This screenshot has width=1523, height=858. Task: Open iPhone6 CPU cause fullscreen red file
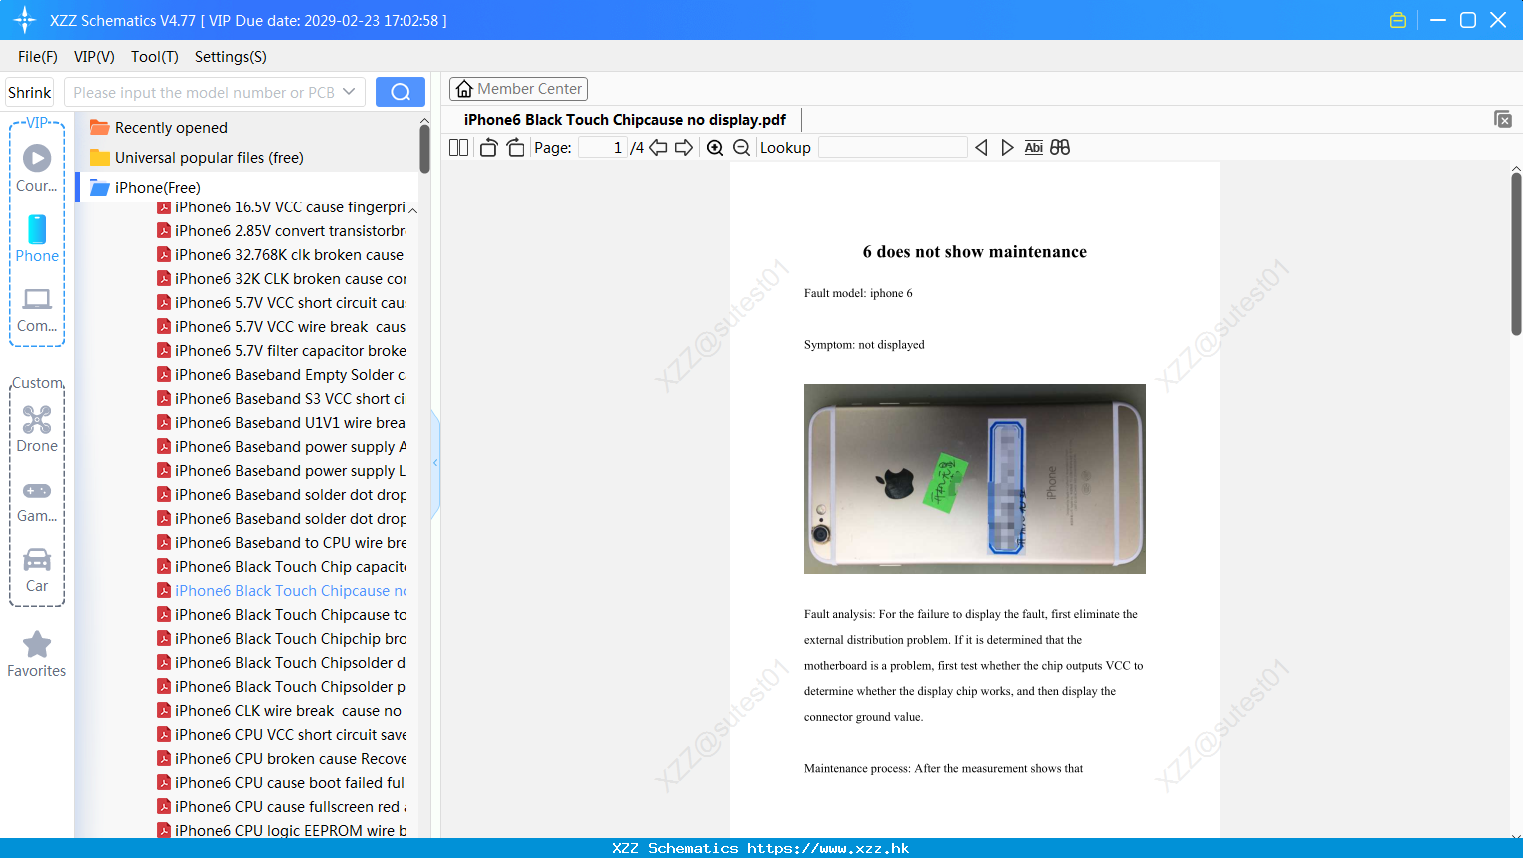(281, 807)
